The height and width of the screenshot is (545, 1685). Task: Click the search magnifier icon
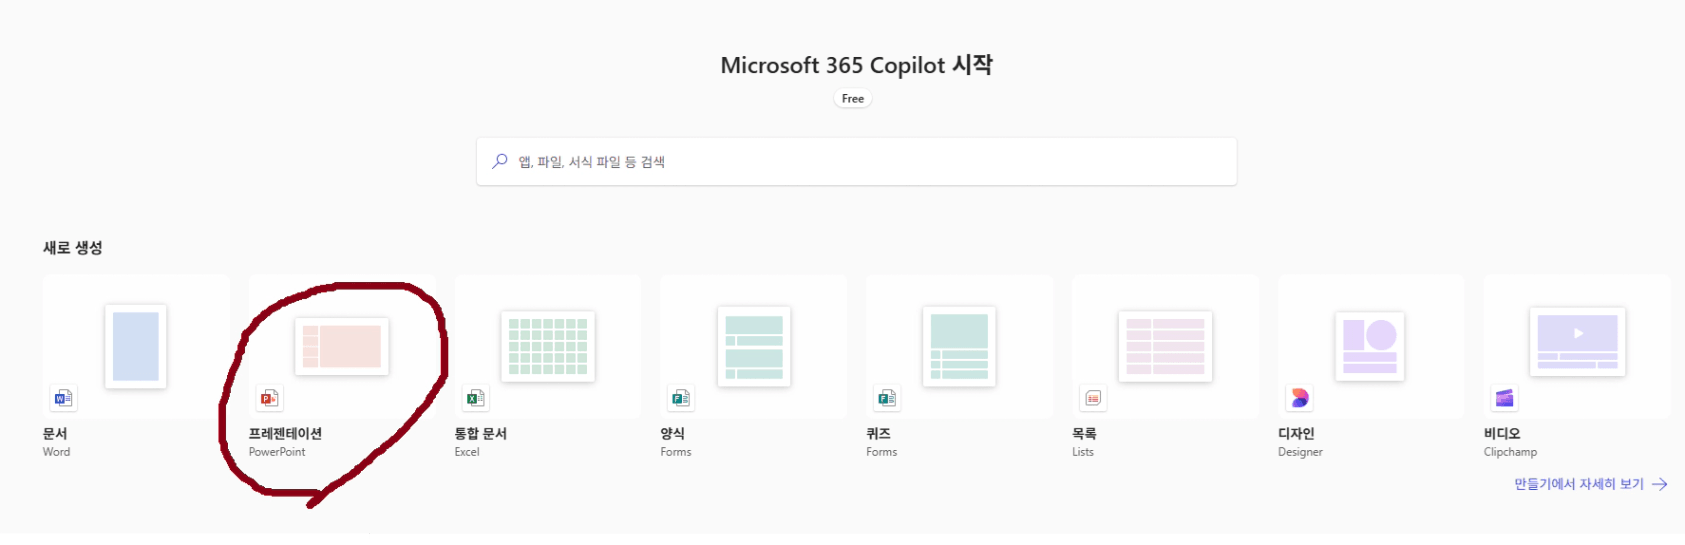(499, 161)
